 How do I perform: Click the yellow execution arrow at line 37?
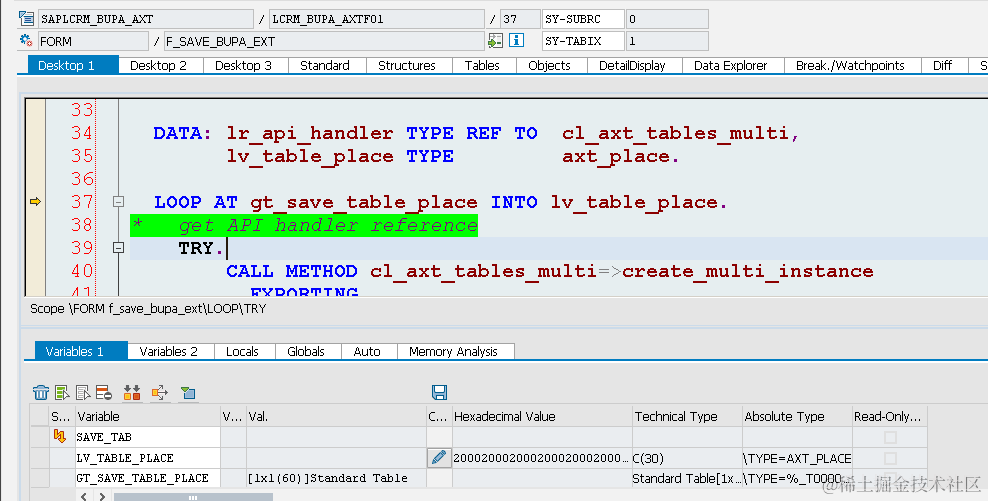(x=35, y=202)
